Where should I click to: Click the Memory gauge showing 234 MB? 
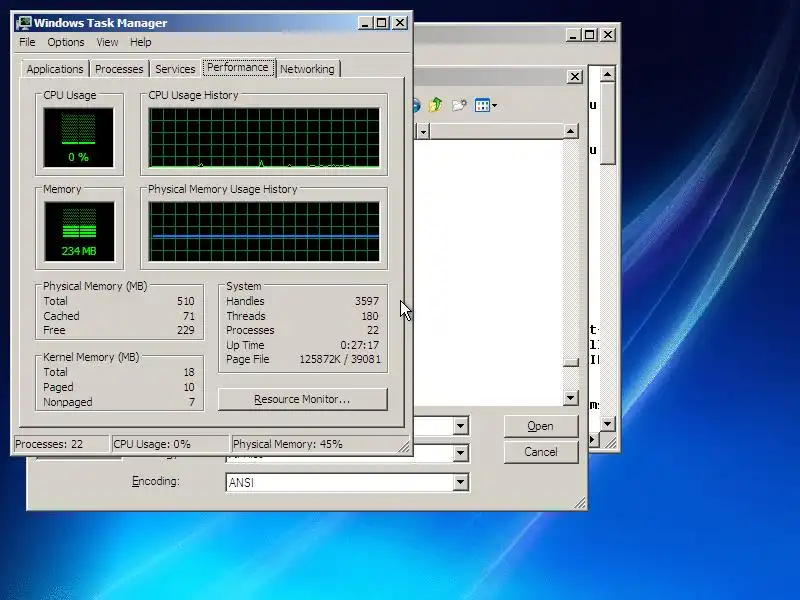click(79, 232)
